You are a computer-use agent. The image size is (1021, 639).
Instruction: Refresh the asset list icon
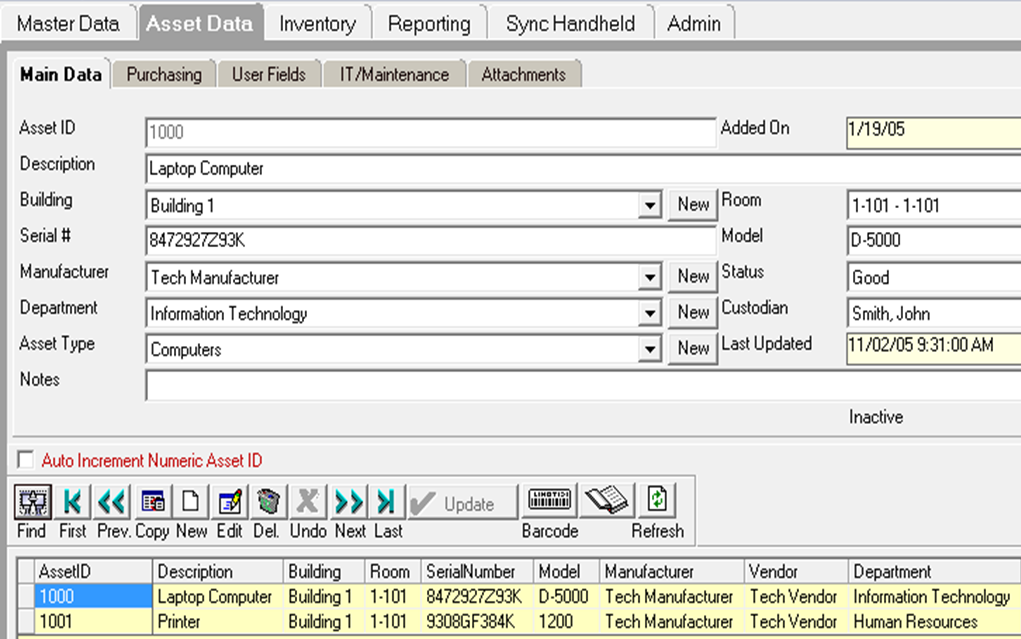(x=657, y=500)
